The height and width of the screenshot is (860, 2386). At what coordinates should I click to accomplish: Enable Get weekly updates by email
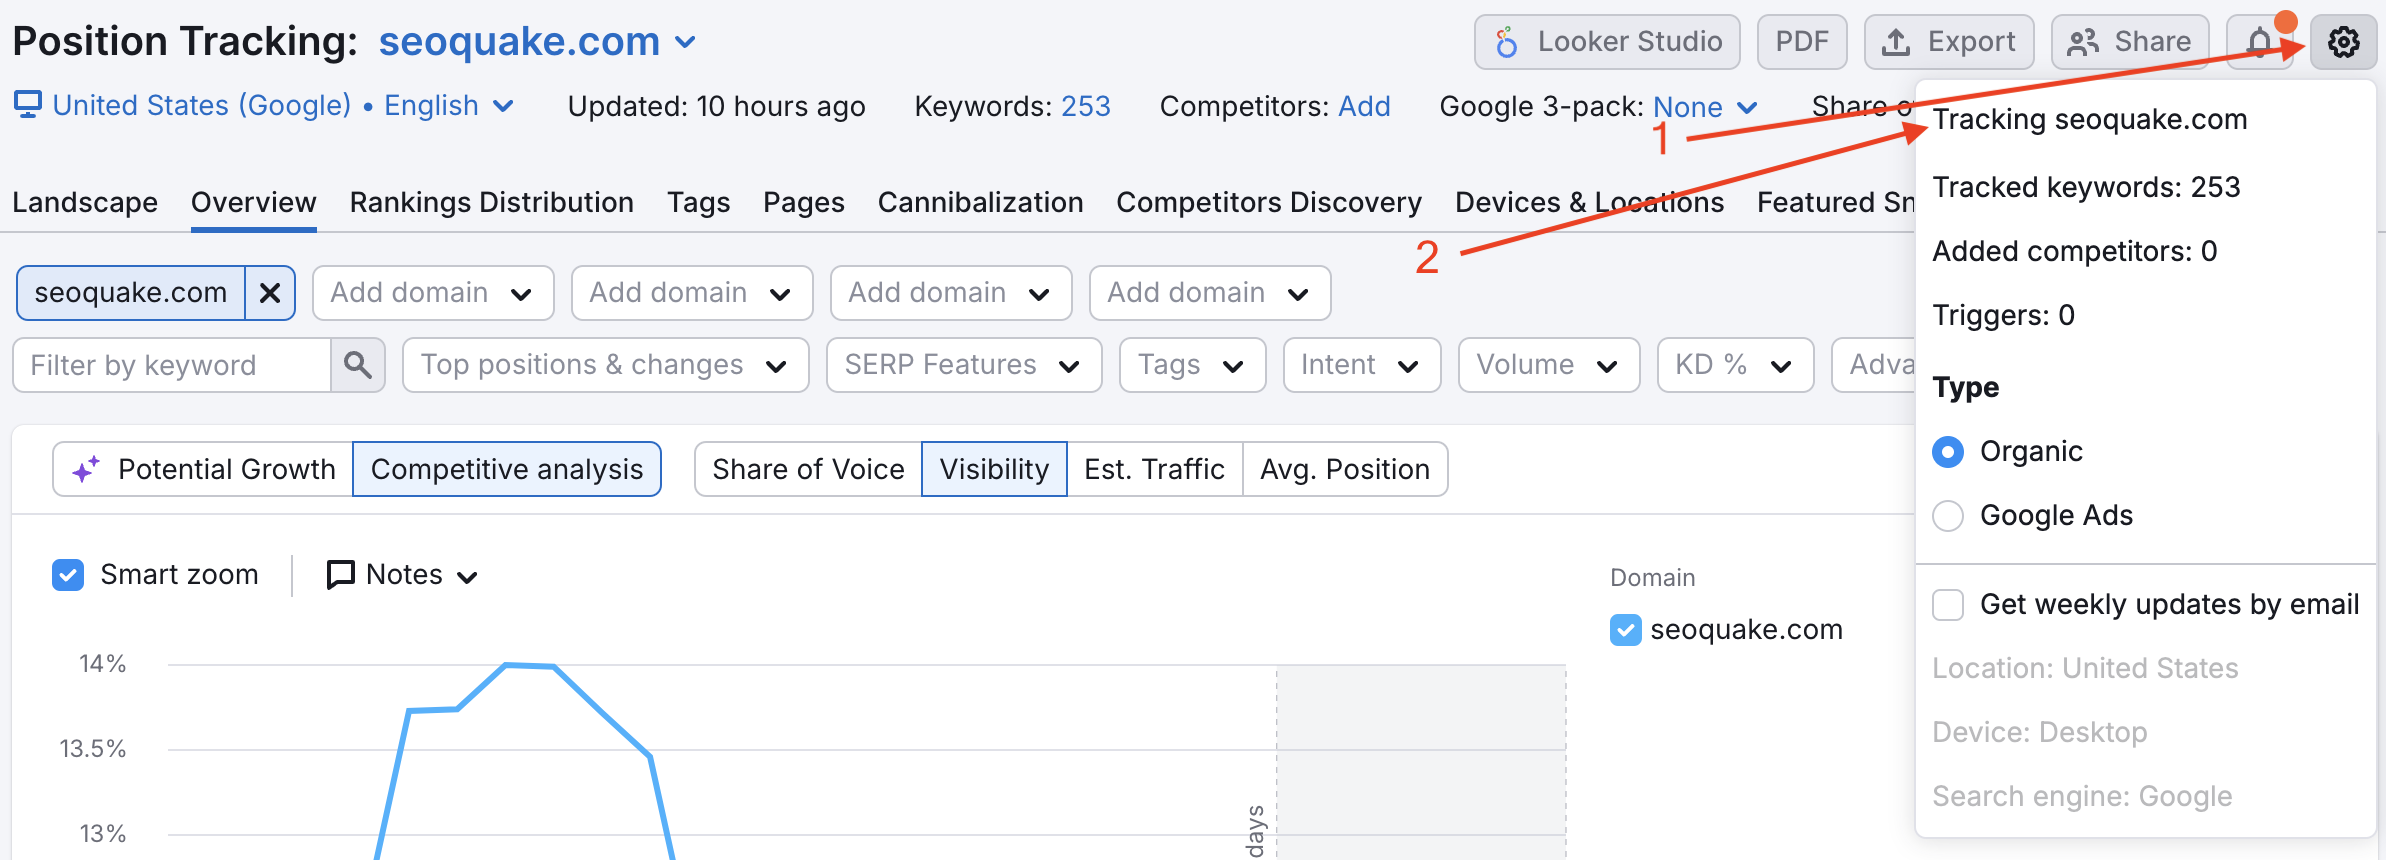click(1948, 605)
